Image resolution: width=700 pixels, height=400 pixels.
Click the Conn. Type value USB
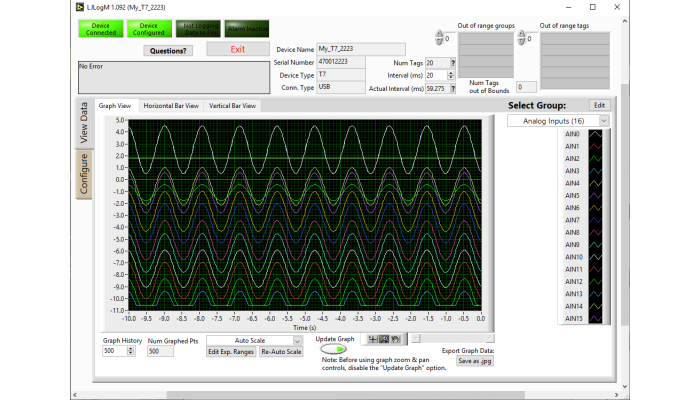(x=341, y=87)
